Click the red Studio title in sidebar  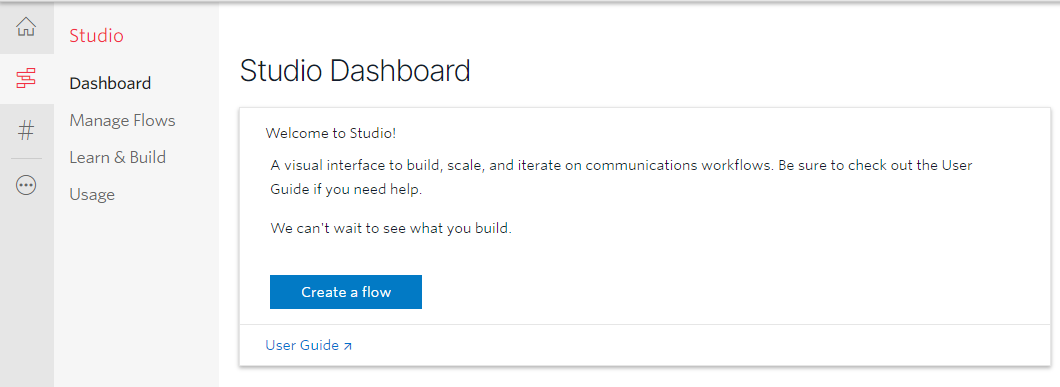pos(96,35)
